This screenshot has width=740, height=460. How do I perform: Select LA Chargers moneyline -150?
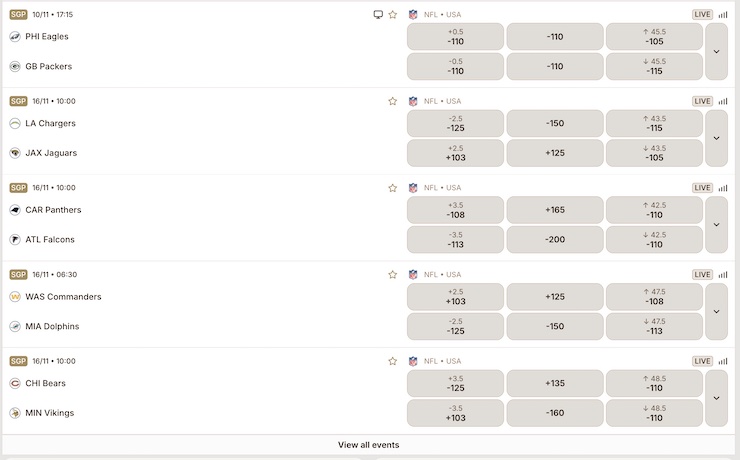click(555, 123)
